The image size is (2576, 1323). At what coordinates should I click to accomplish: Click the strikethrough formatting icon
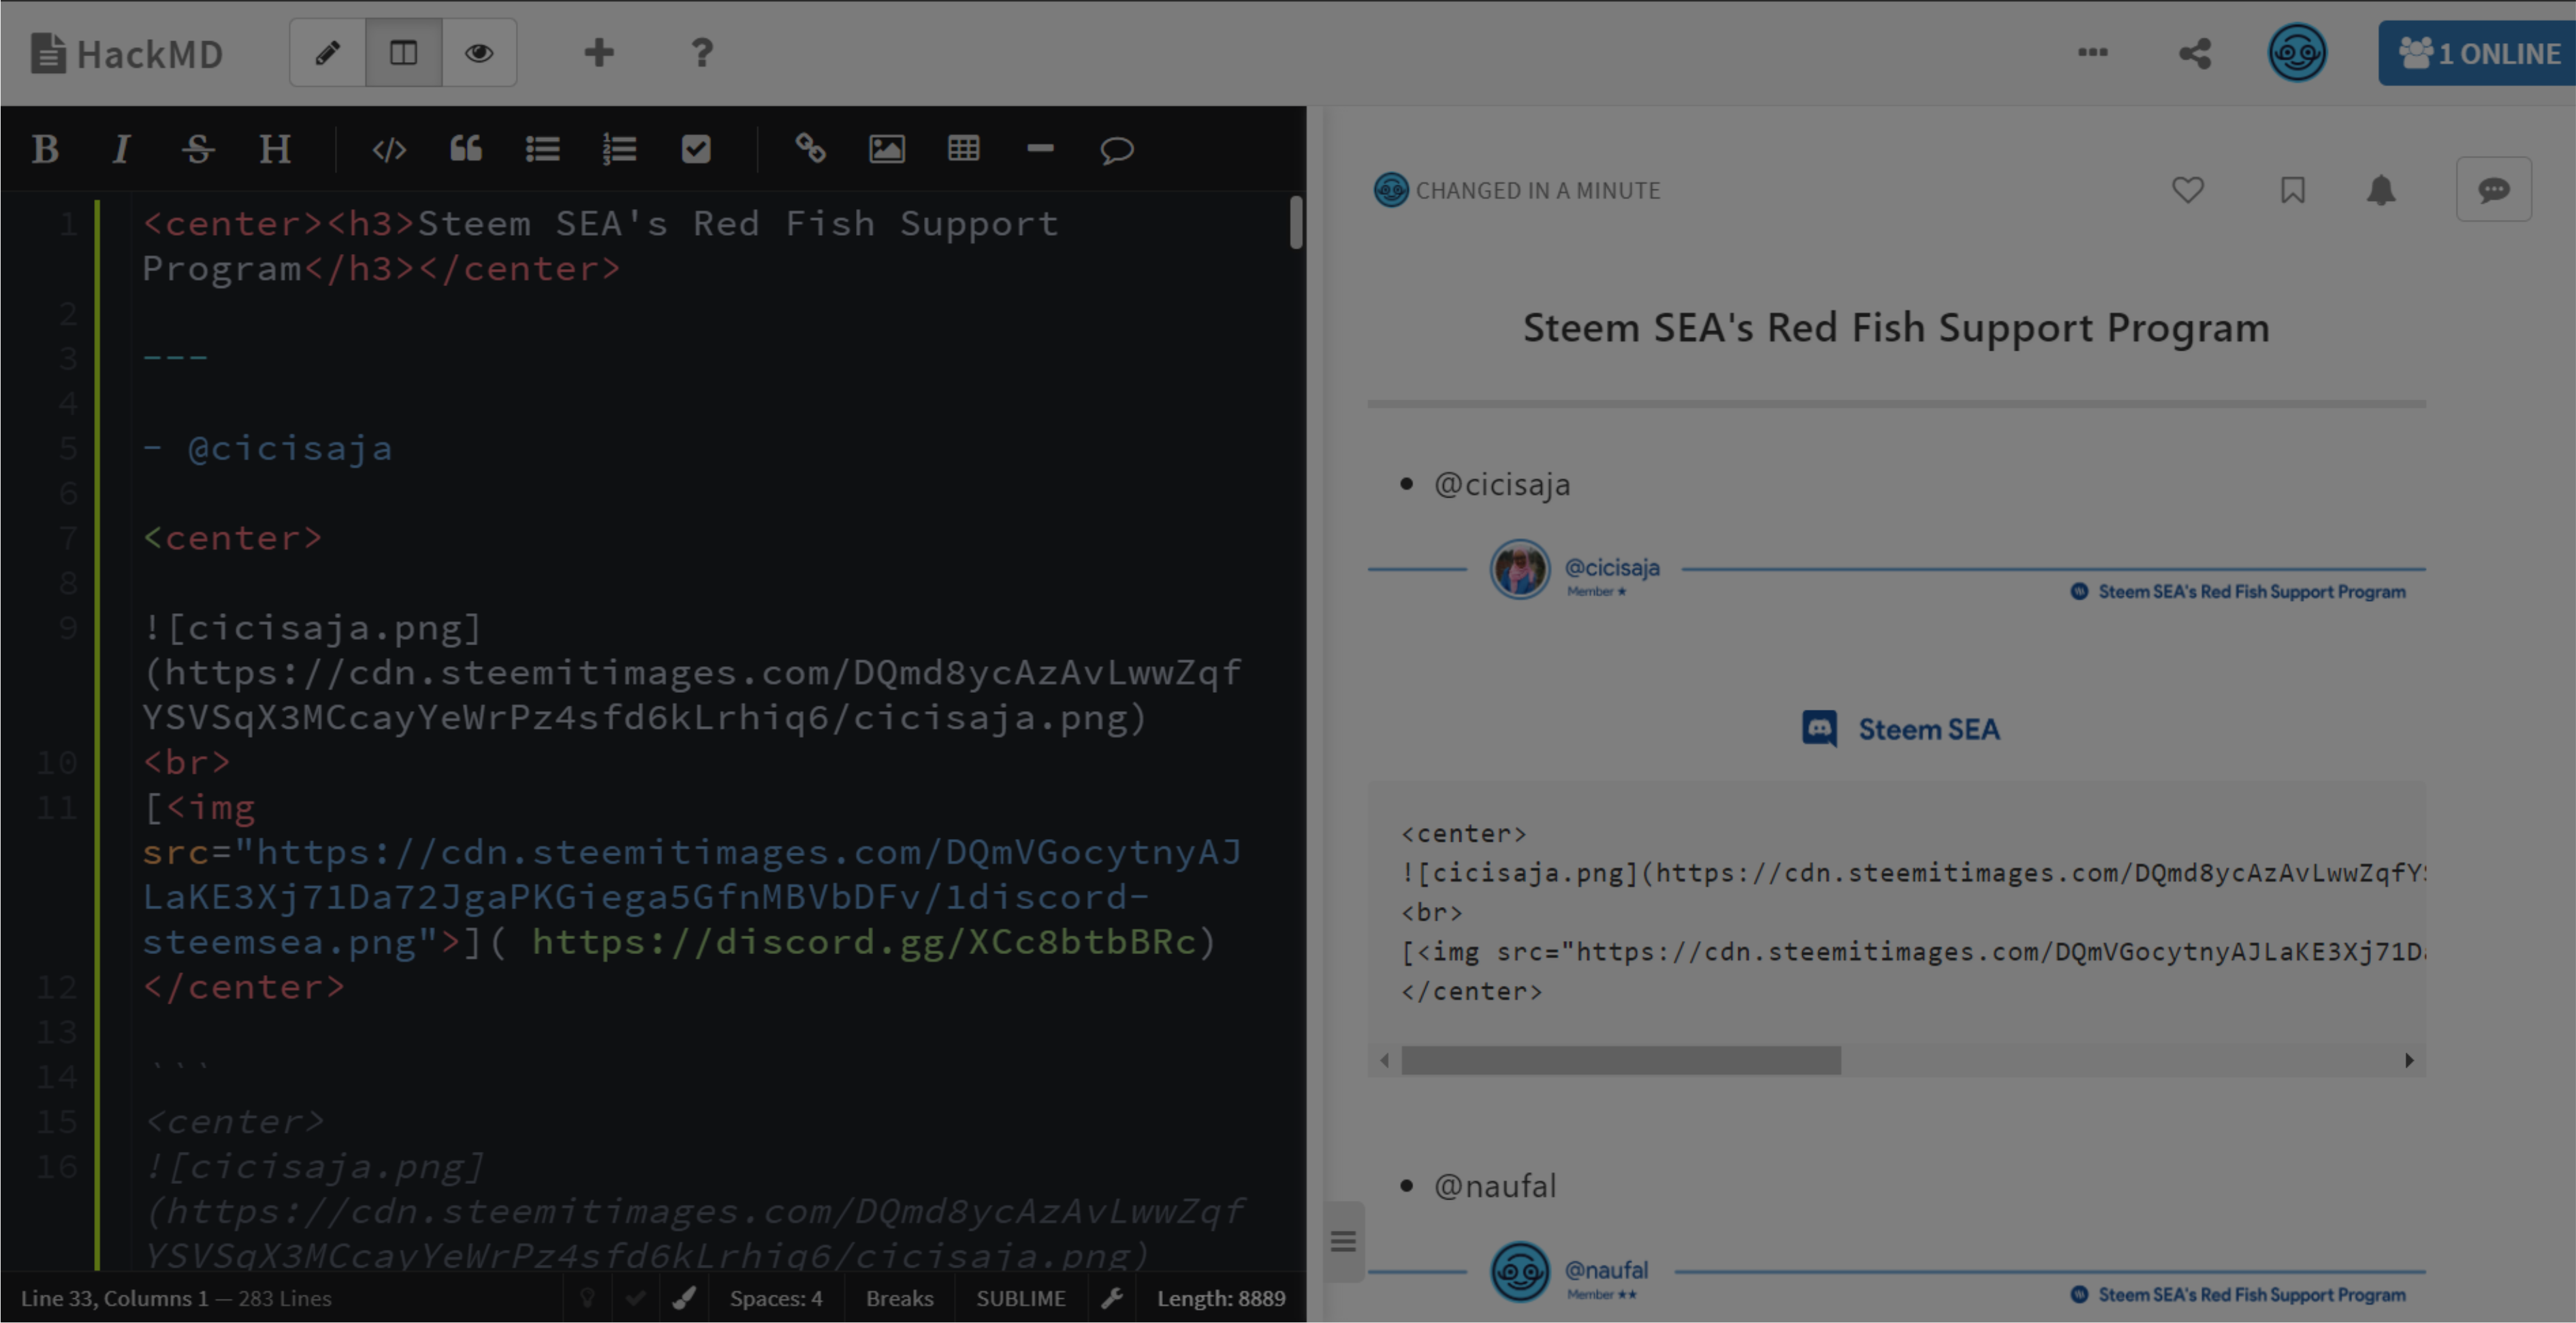tap(198, 149)
